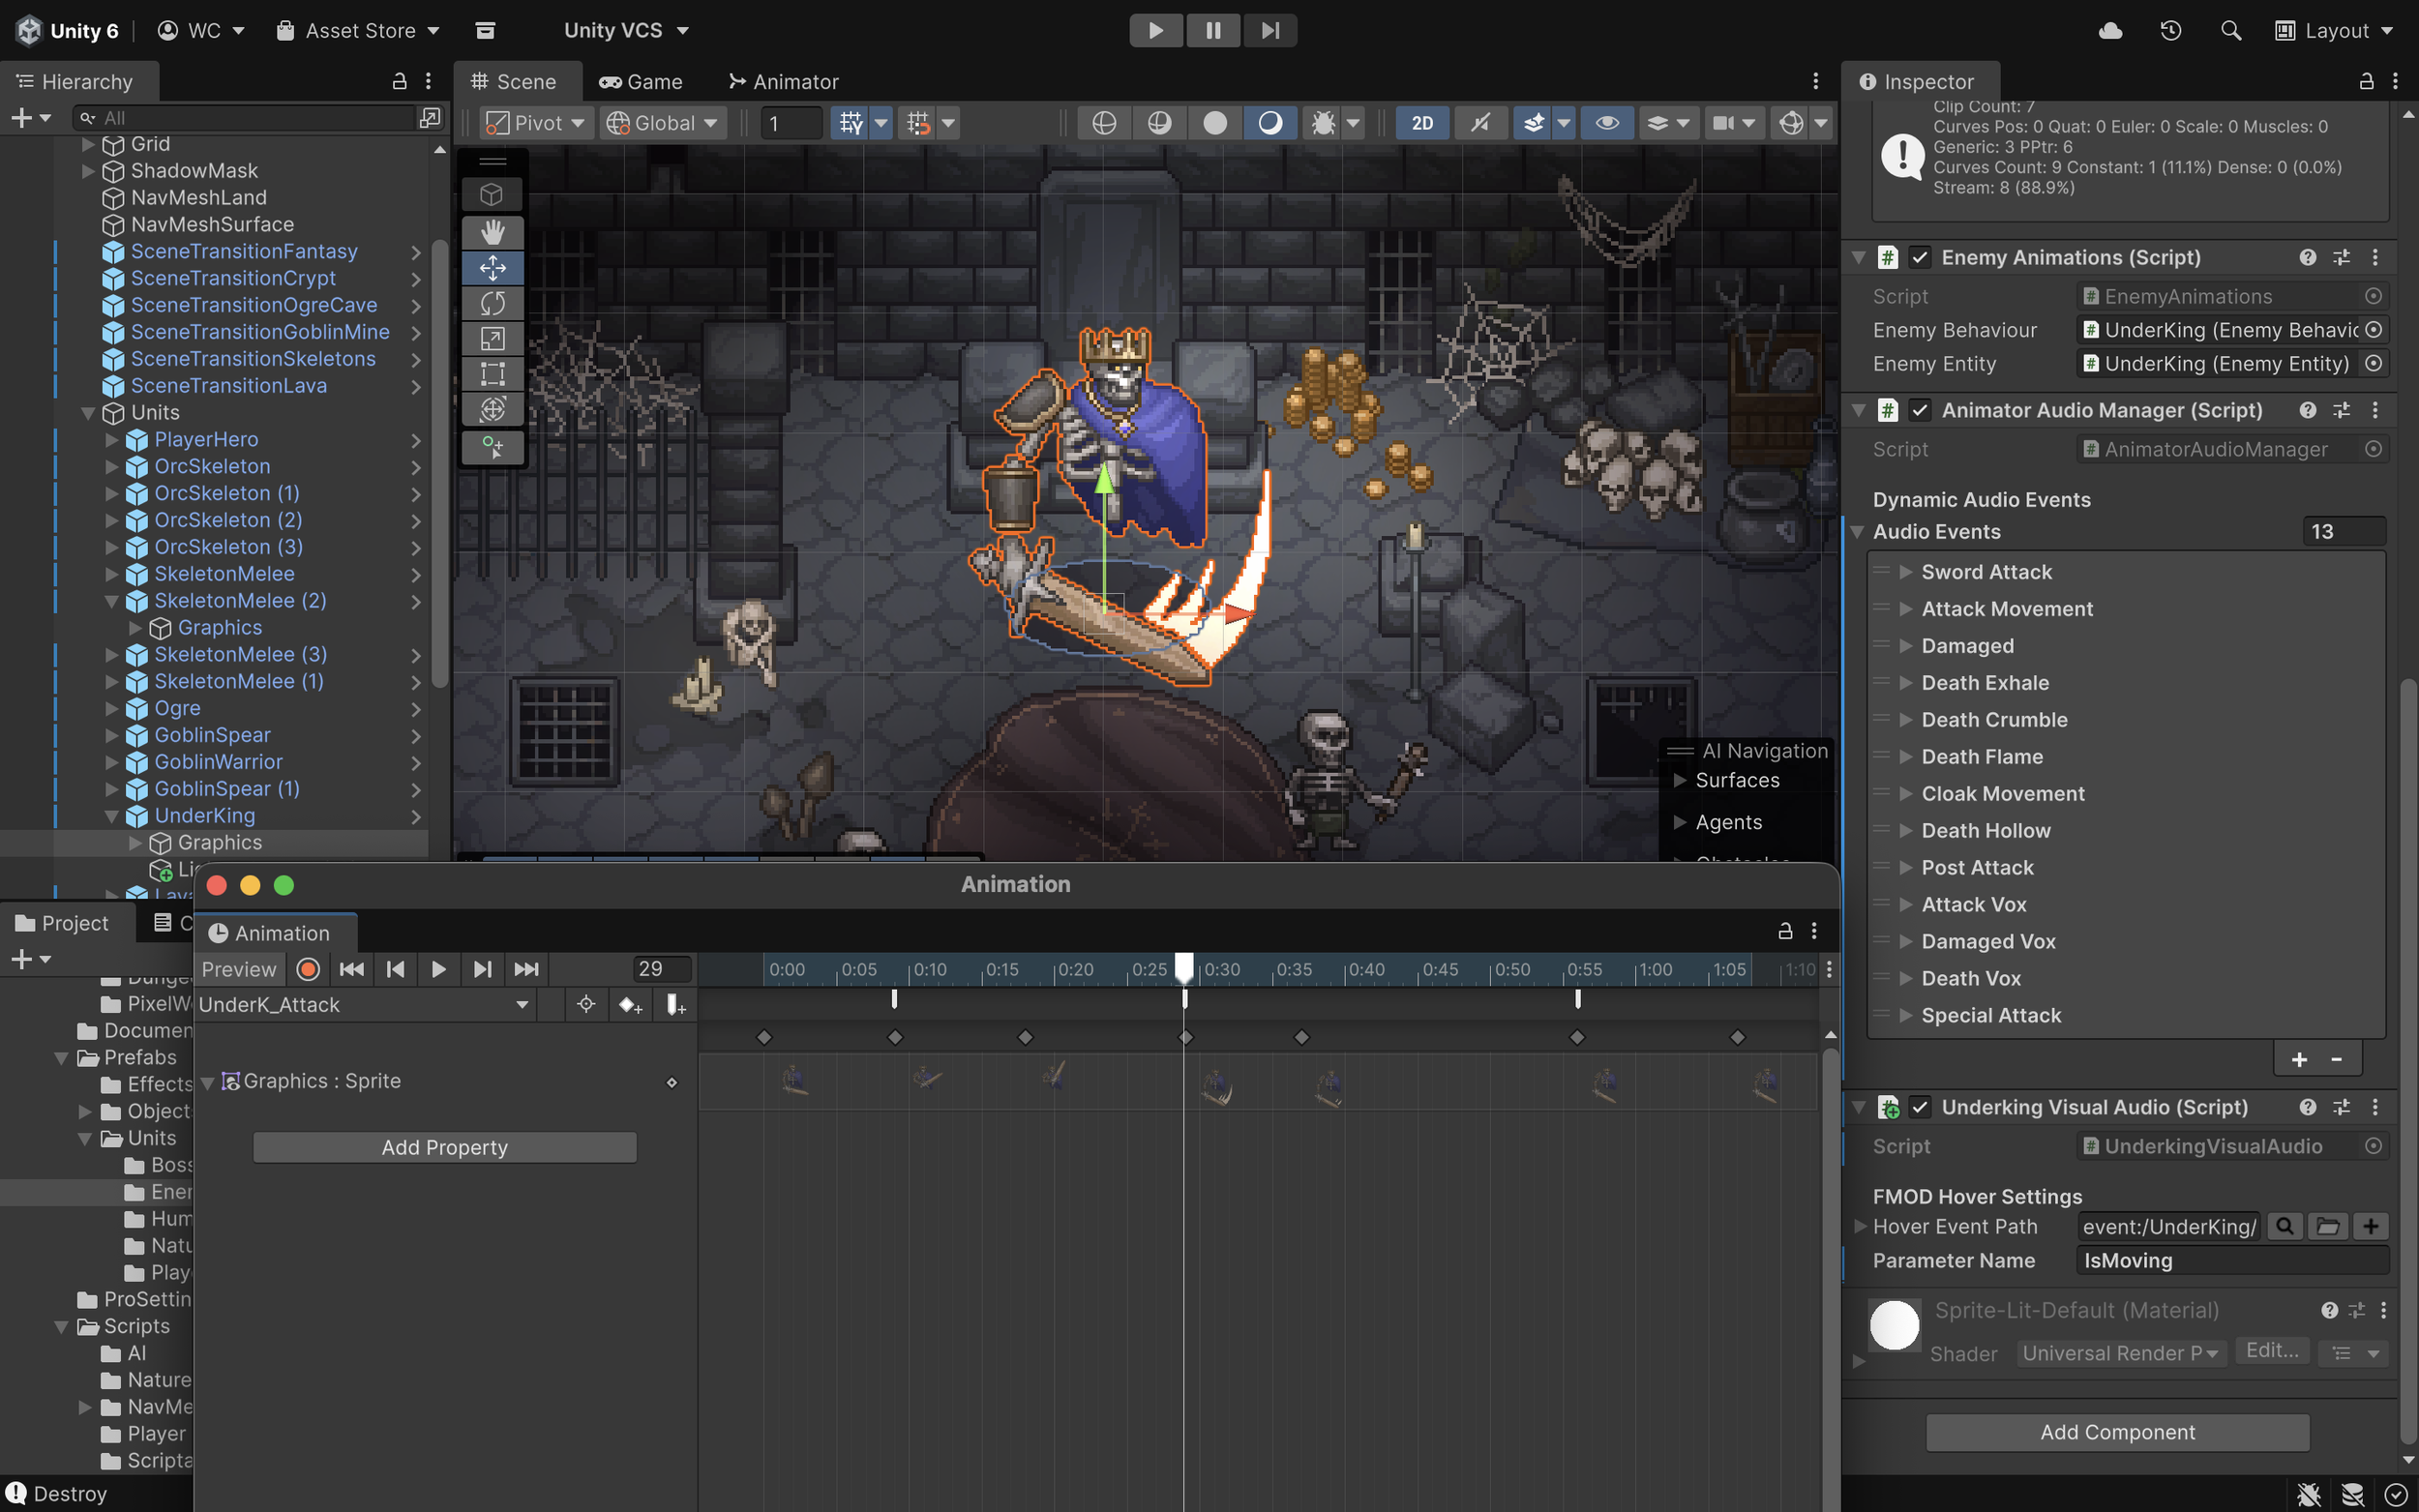Toggle scene visibility eye button
Screen dimensions: 2419x1512
click(x=1607, y=123)
